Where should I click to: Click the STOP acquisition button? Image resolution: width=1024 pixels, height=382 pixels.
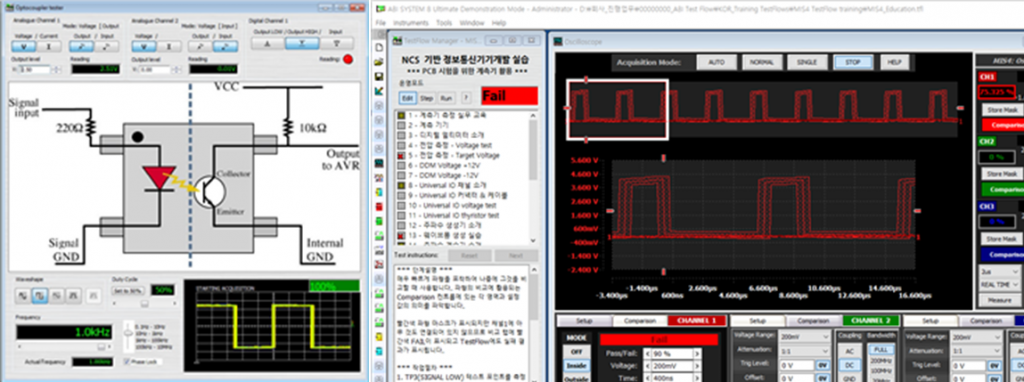coord(853,62)
